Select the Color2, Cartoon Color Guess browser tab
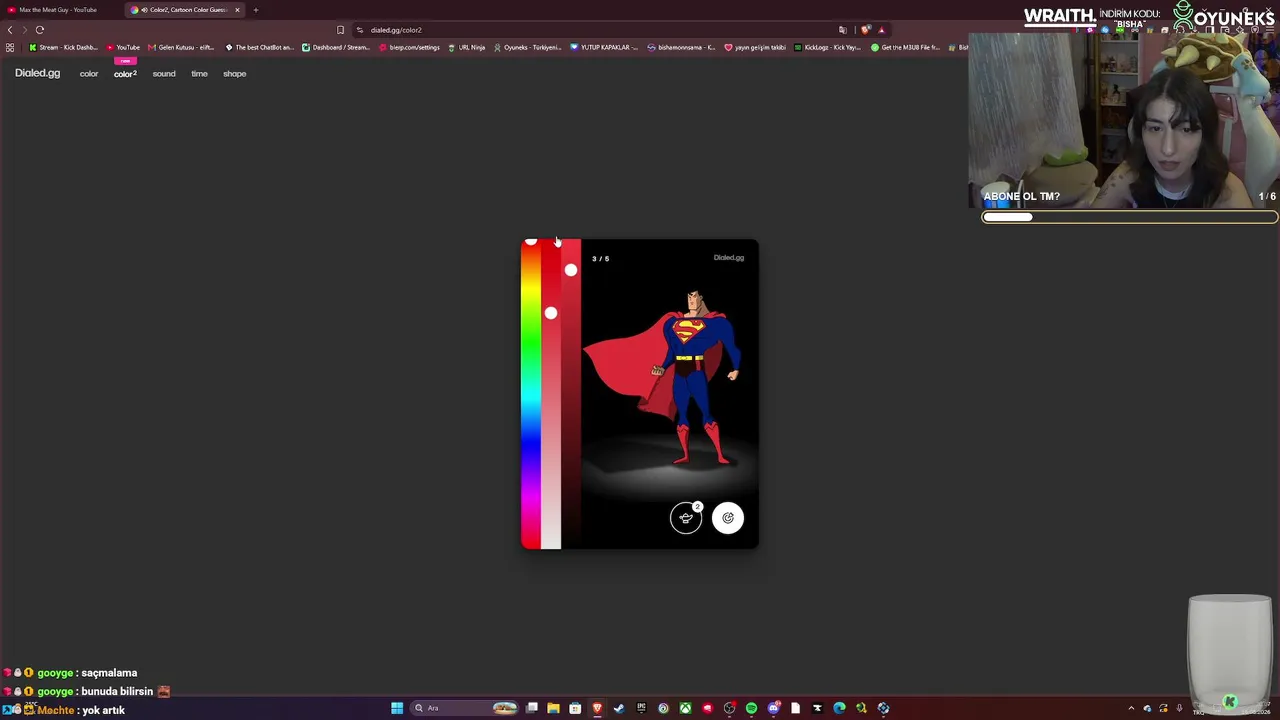The height and width of the screenshot is (720, 1280). [x=185, y=10]
